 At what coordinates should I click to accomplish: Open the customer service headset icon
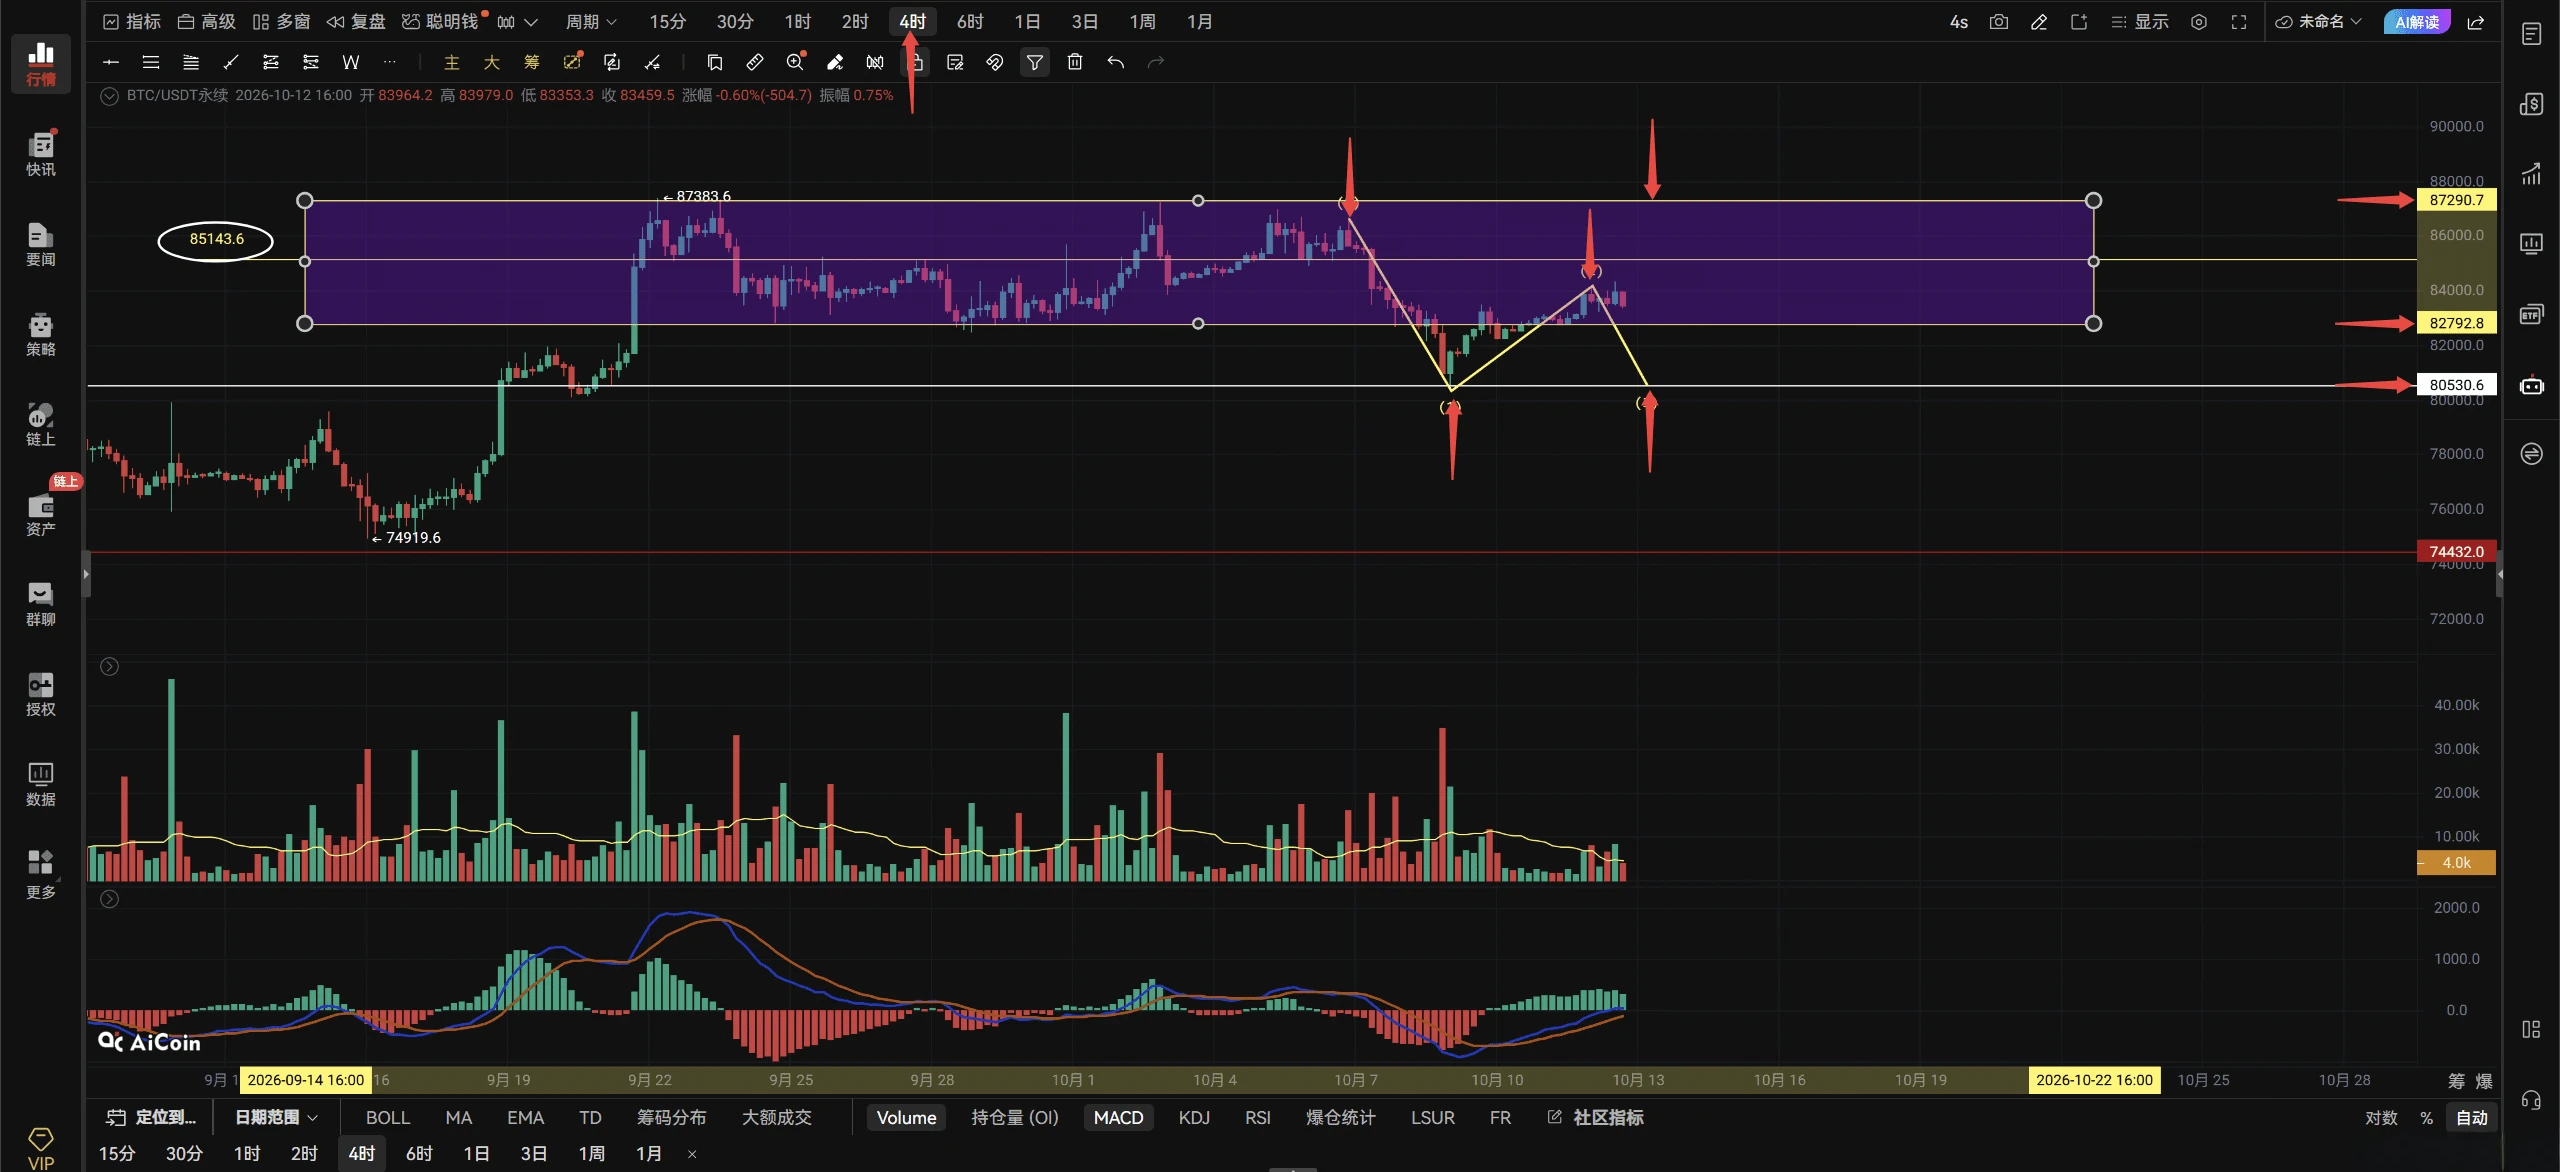(2531, 1101)
